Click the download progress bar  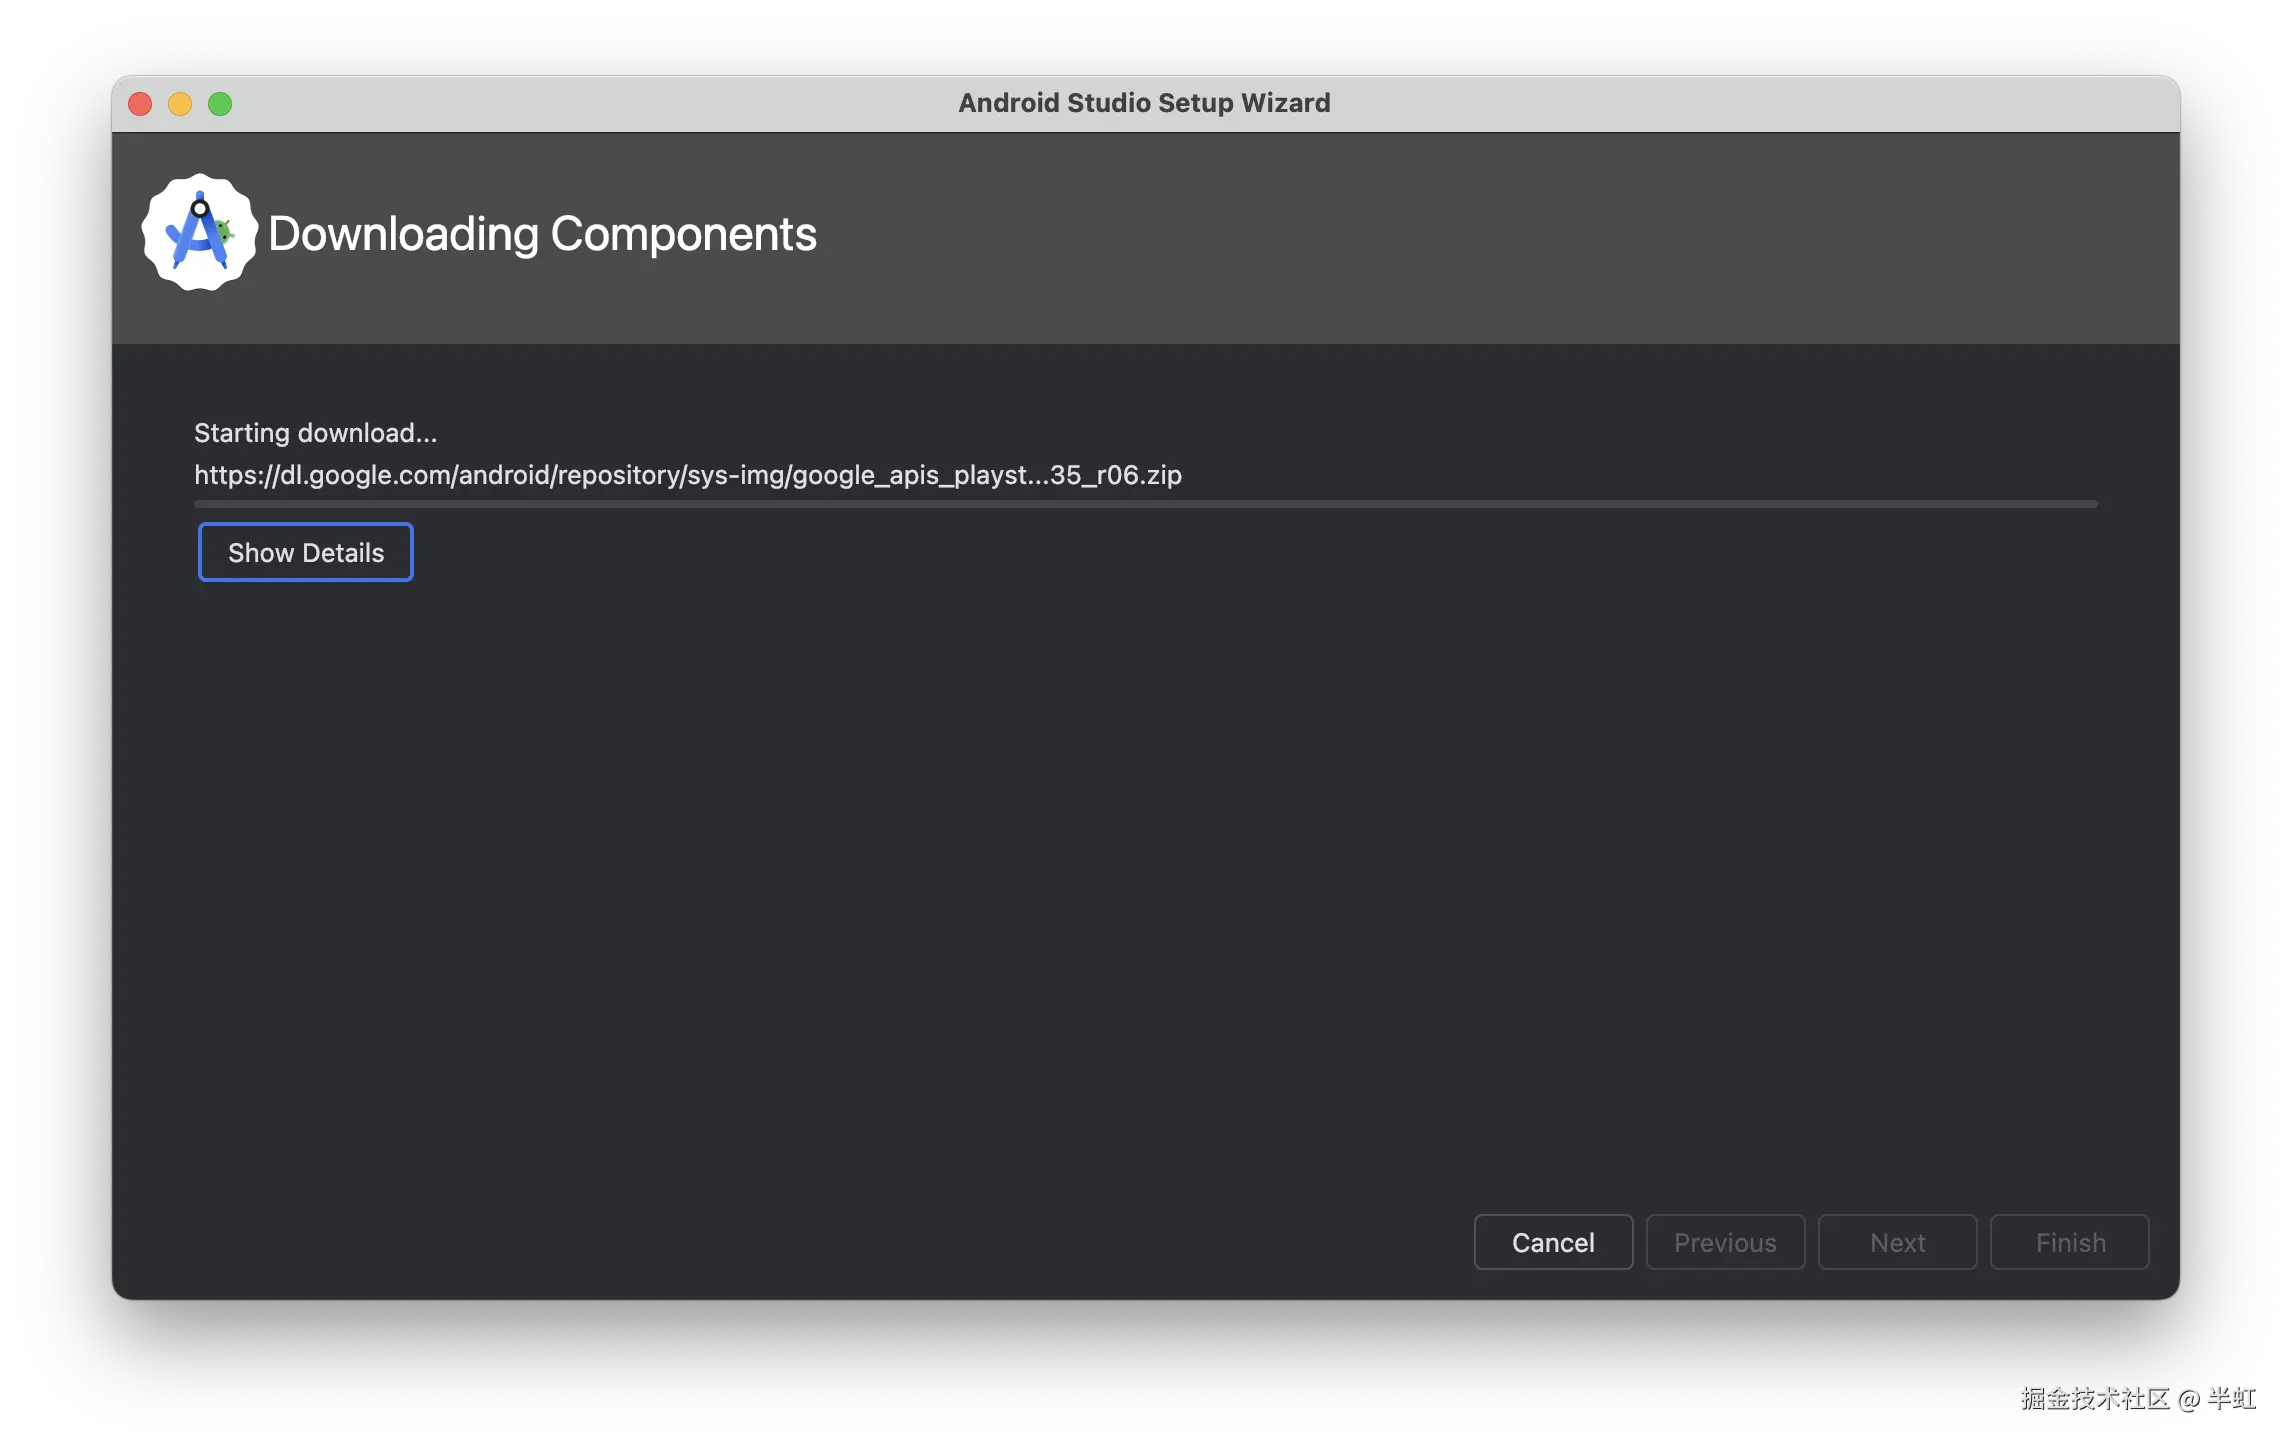click(x=1145, y=504)
